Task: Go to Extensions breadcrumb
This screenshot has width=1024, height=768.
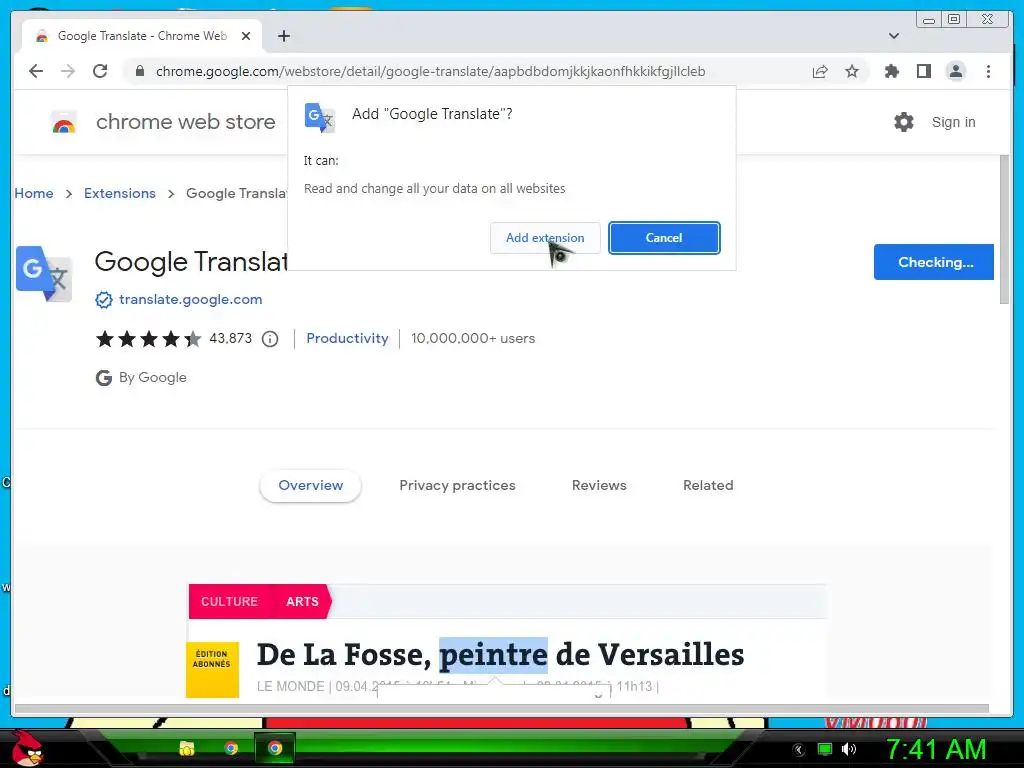Action: pos(120,193)
